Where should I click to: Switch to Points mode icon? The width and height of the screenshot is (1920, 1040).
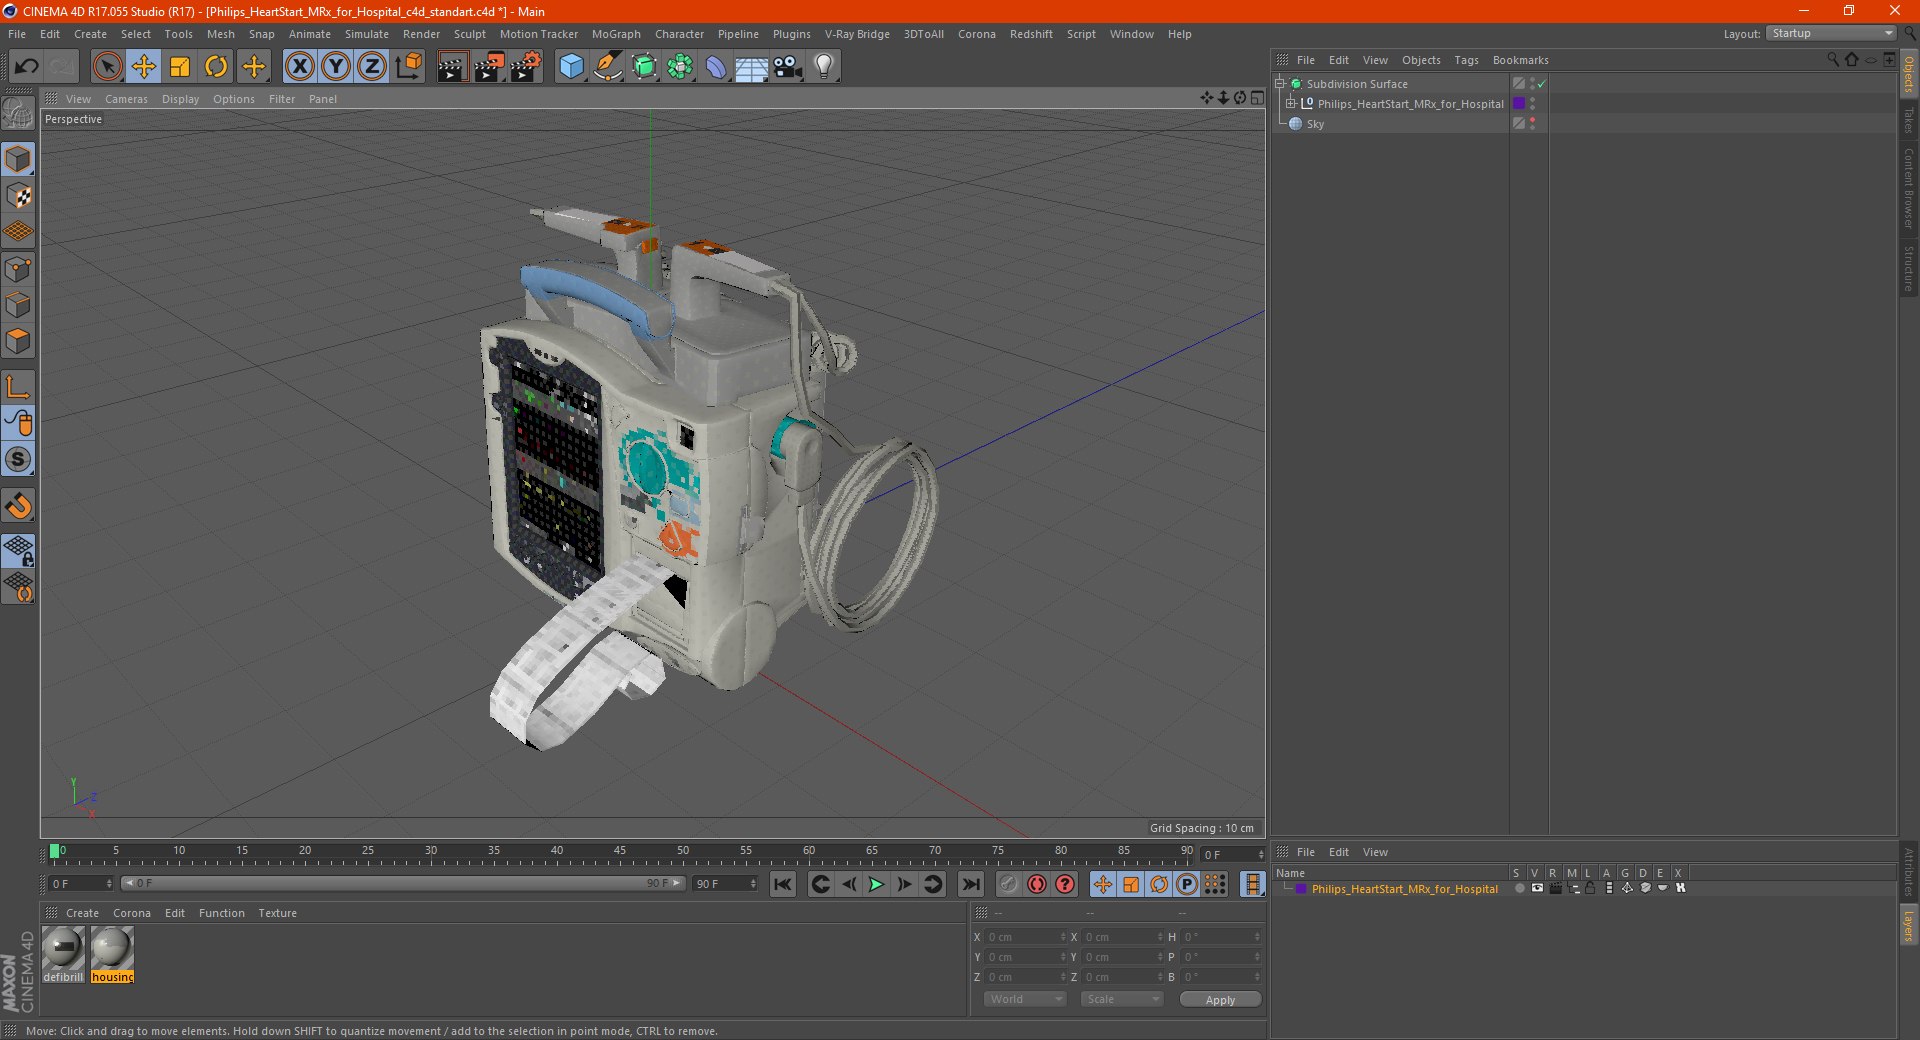(x=18, y=268)
